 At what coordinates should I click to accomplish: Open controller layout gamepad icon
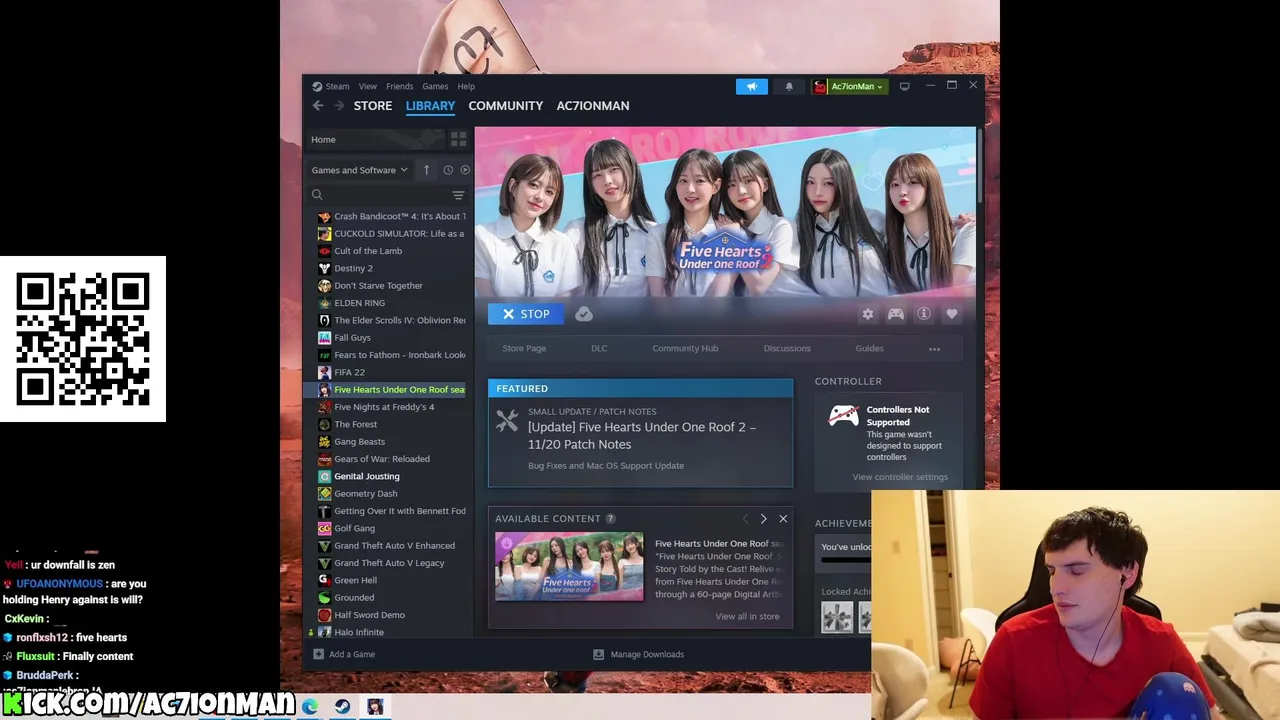(x=896, y=314)
